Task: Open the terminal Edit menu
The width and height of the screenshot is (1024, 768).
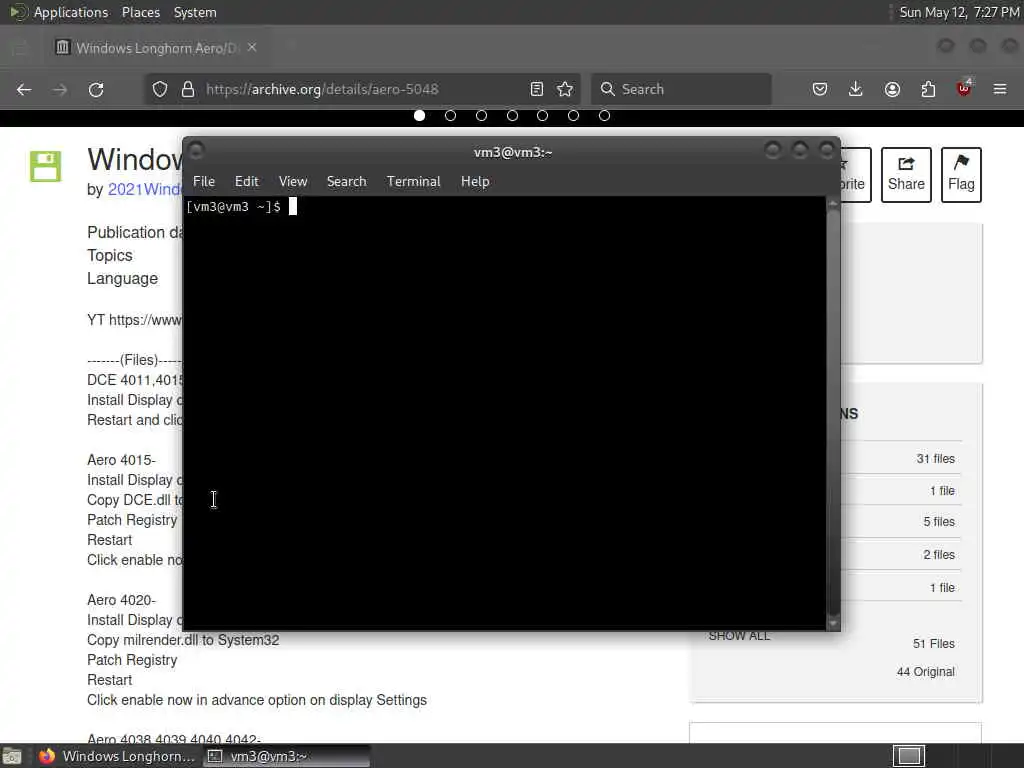Action: click(x=247, y=182)
